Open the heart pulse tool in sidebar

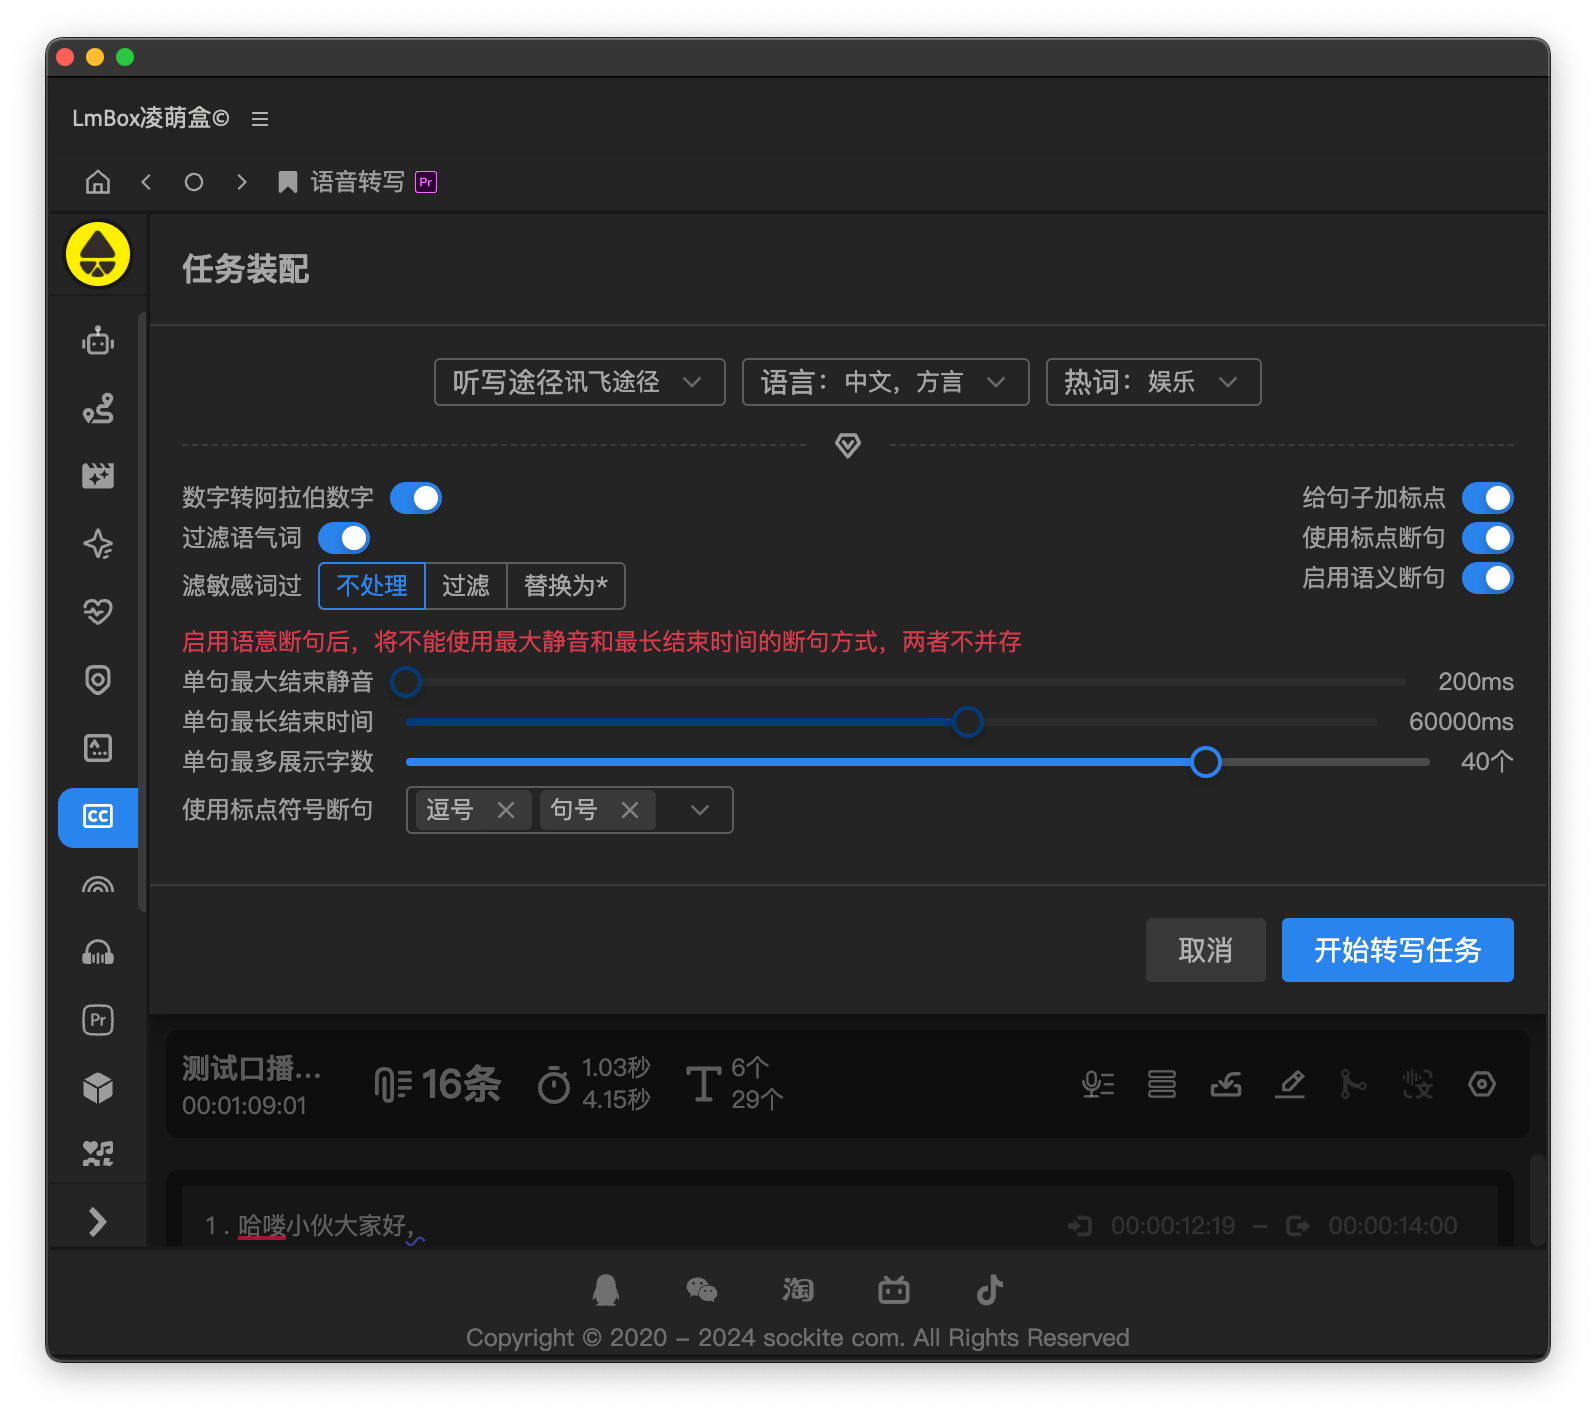pos(98,612)
